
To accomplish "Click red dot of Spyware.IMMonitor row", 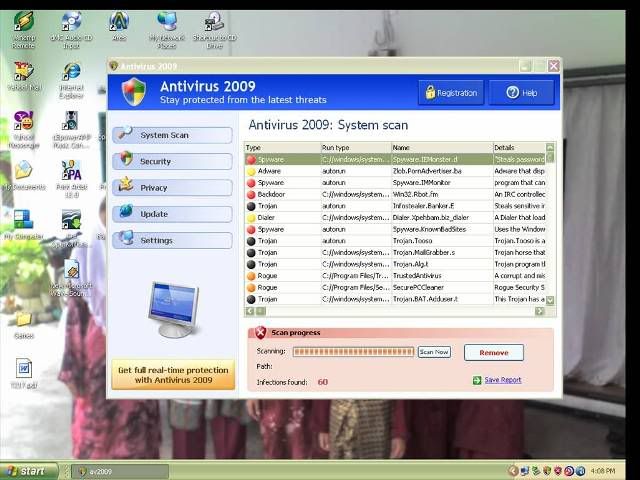I will pos(251,183).
